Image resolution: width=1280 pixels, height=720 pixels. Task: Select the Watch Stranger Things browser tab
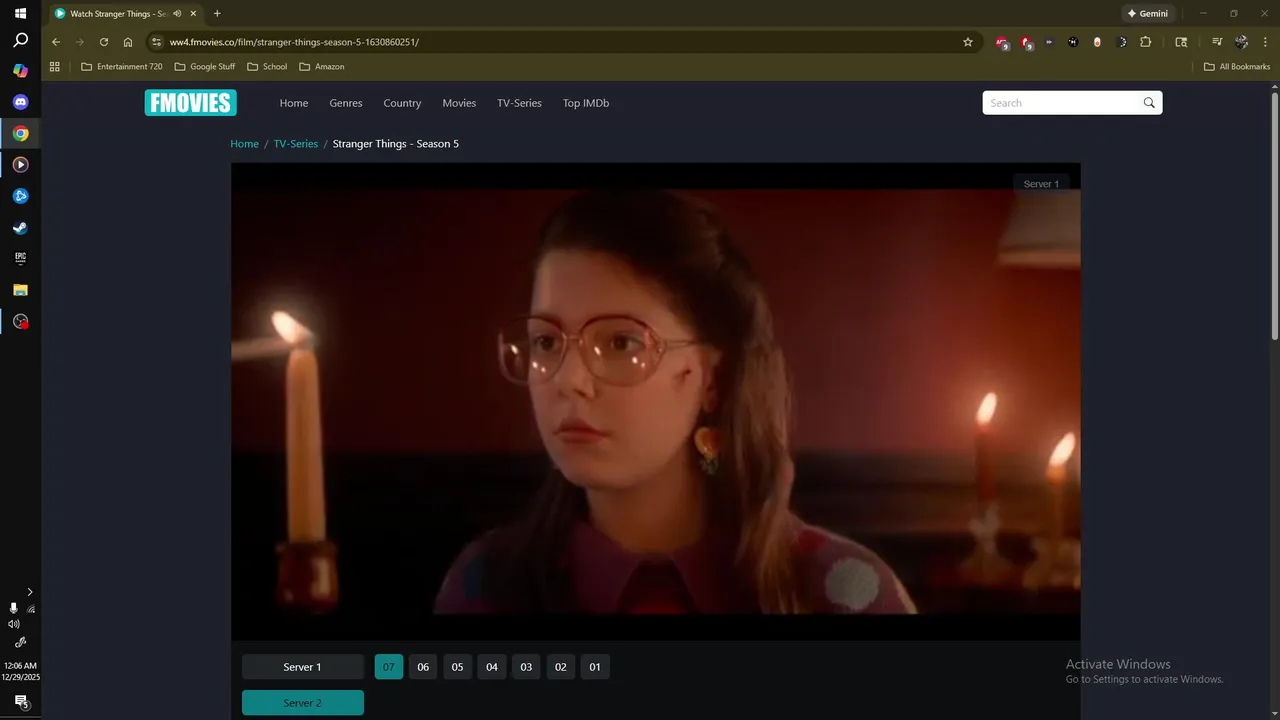[x=125, y=14]
